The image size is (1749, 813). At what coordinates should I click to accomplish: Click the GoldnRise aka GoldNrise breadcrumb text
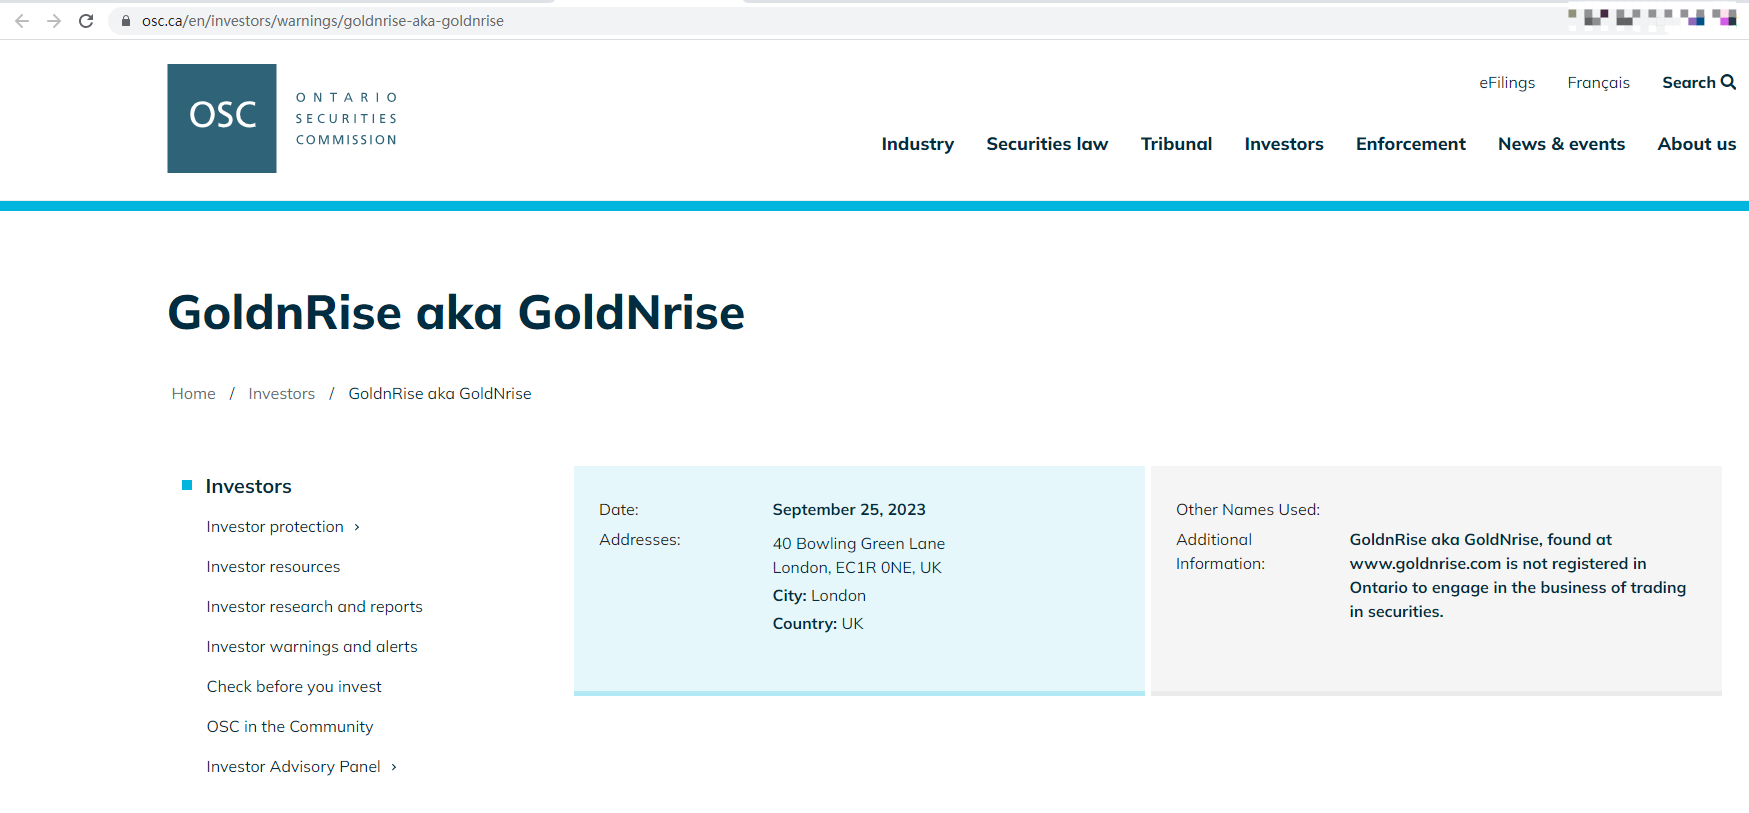click(440, 394)
